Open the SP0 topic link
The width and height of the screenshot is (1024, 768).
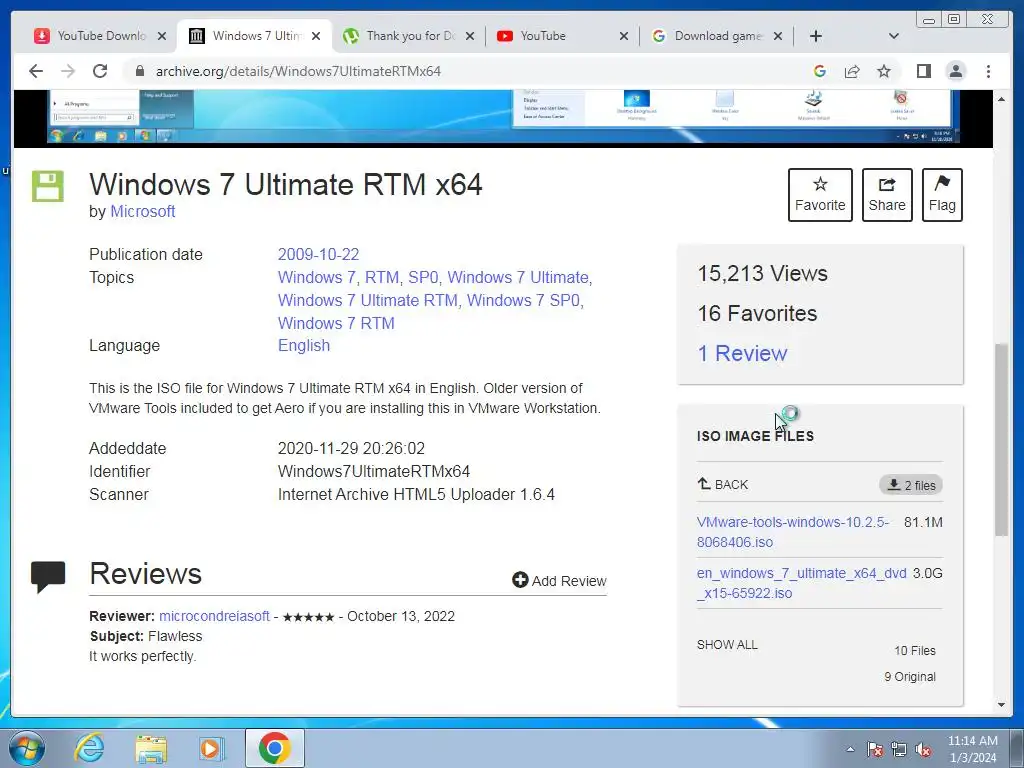tap(423, 278)
